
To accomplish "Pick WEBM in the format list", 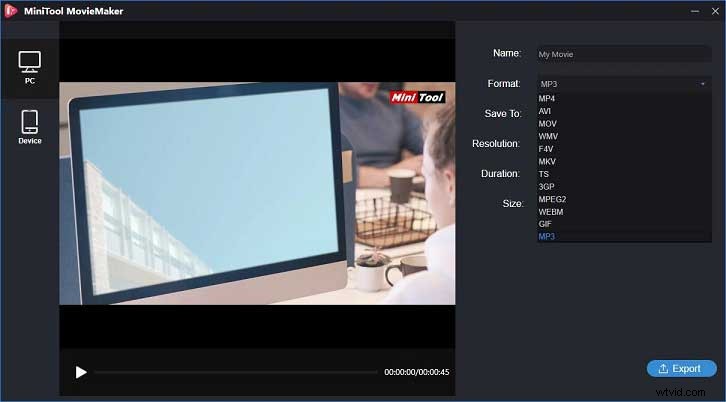I will coord(624,212).
